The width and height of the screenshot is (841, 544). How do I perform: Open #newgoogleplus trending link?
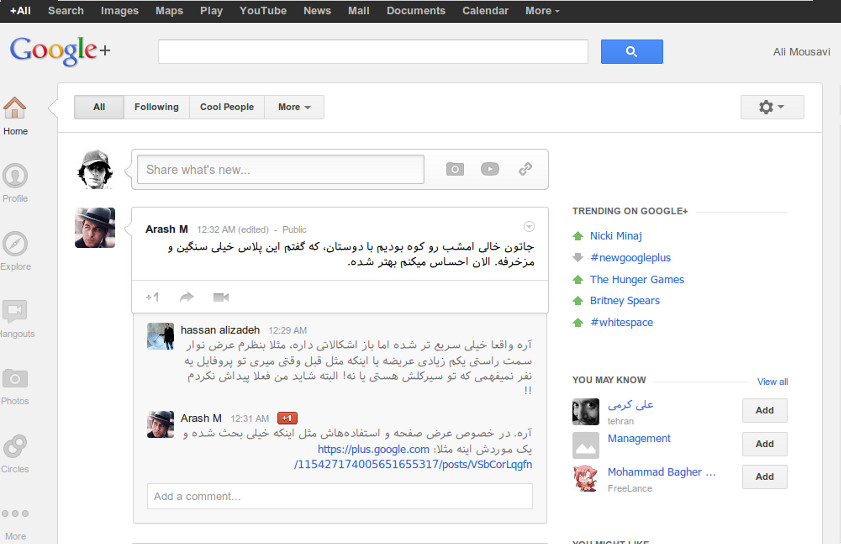[x=630, y=258]
